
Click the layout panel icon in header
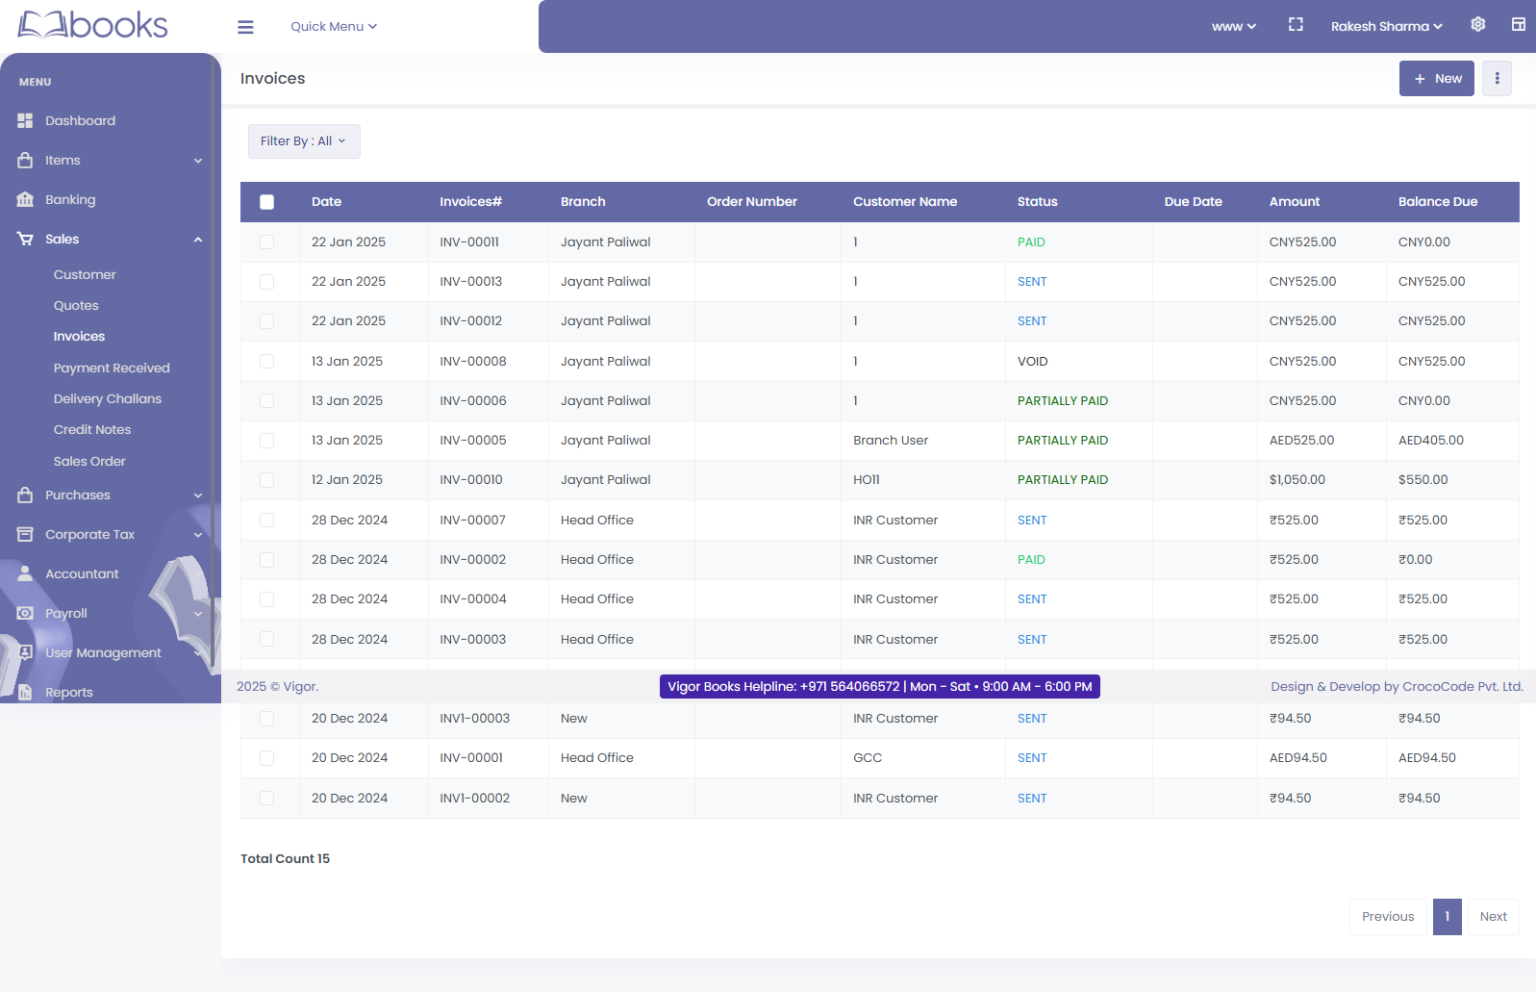coord(1518,25)
